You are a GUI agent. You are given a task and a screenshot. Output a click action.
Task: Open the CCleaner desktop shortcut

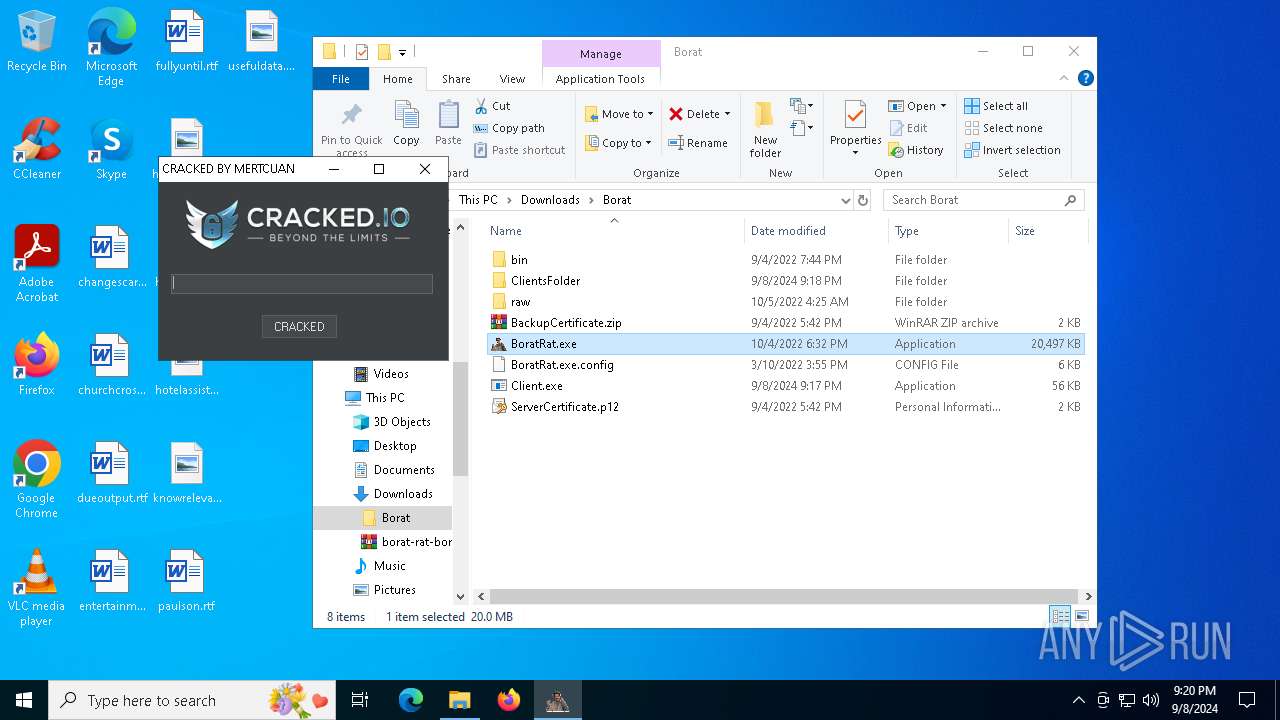tap(37, 149)
